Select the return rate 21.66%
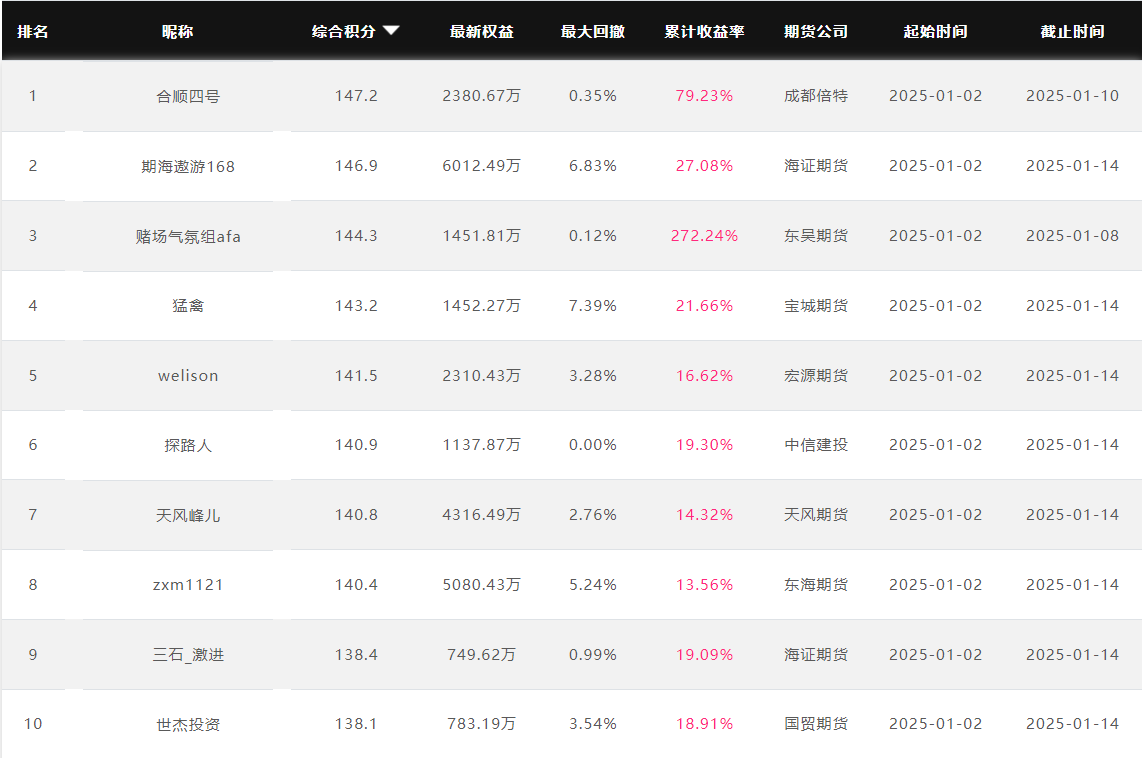 pyautogui.click(x=704, y=306)
